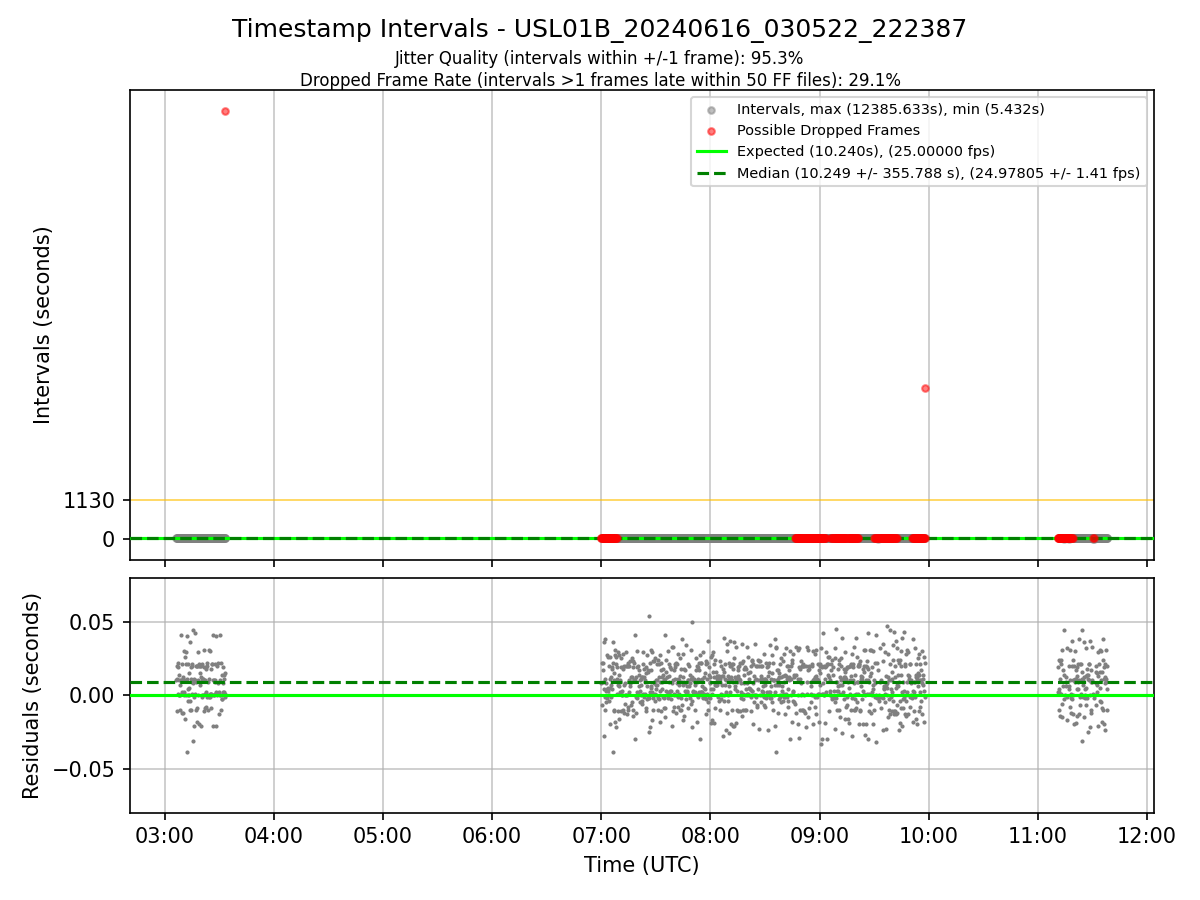Viewport: 1200px width, 900px height.
Task: Click the Dropped Frame Rate subtitle line
Action: pyautogui.click(x=600, y=80)
